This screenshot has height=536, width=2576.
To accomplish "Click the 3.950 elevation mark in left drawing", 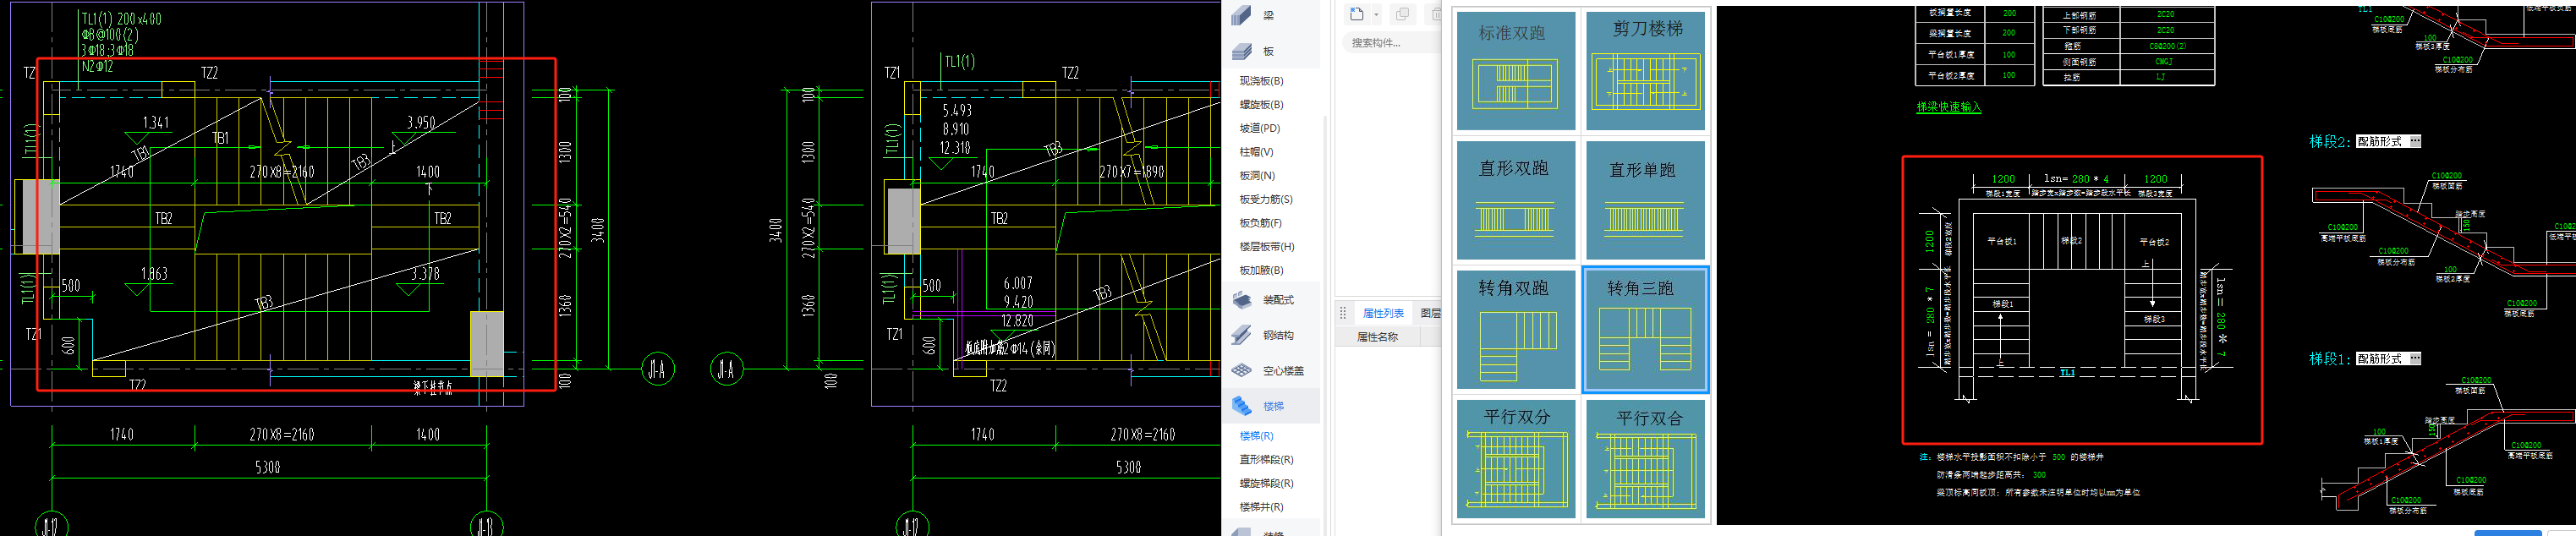I will (x=421, y=123).
